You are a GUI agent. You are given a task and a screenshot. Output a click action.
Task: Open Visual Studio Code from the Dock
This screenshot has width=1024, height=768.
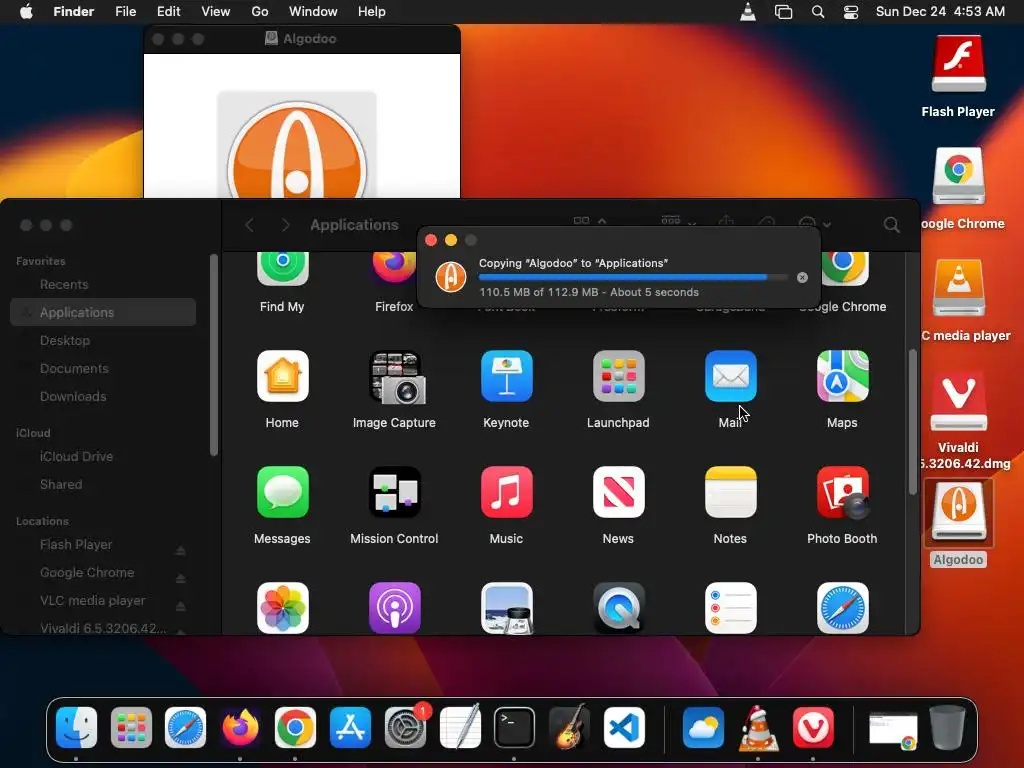click(624, 728)
